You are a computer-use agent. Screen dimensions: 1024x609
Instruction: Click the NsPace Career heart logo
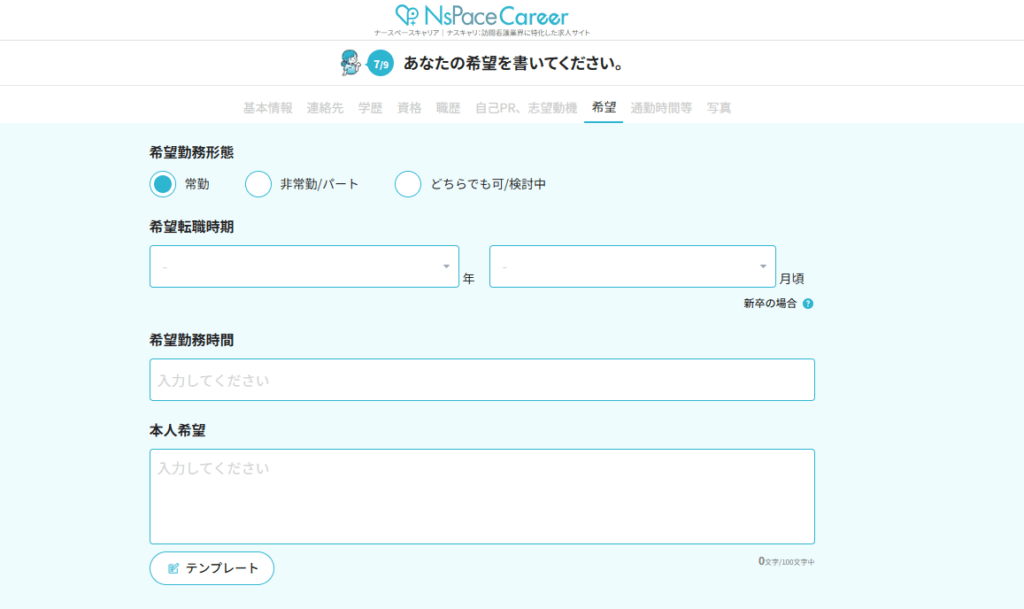408,16
